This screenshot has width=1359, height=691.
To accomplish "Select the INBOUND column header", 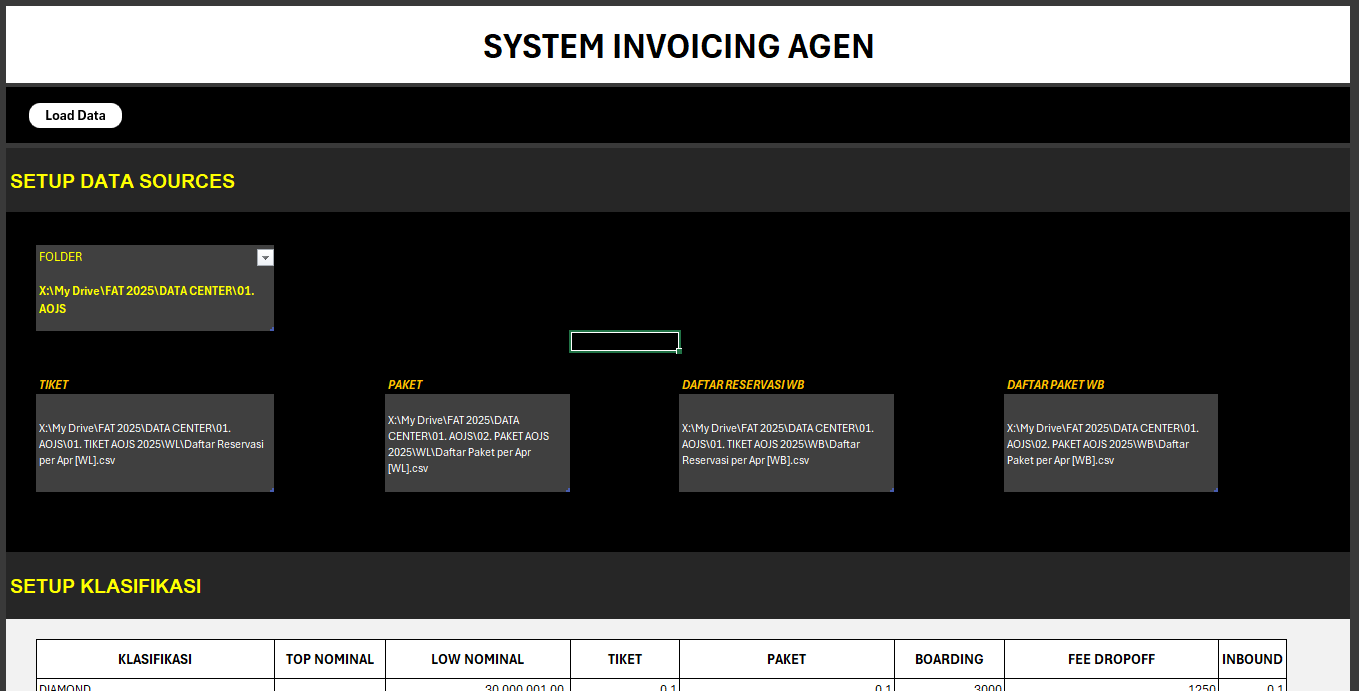I will 1252,659.
